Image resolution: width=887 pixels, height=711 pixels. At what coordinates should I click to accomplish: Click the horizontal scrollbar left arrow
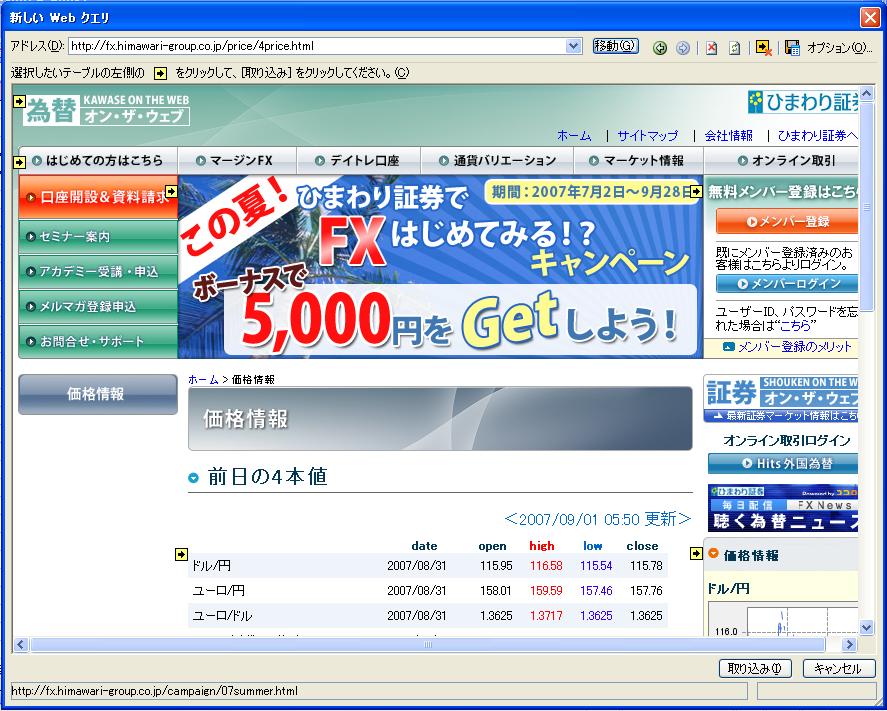(21, 644)
